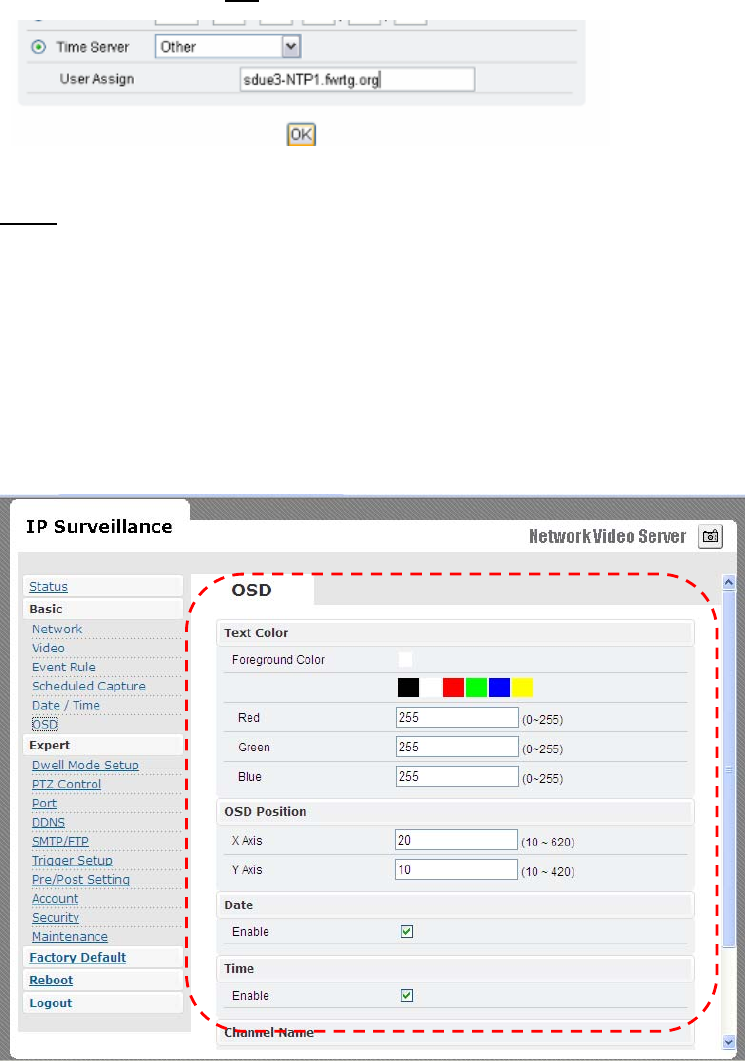This screenshot has height=1061, width=745.
Task: Open the Port settings link
Action: (44, 803)
